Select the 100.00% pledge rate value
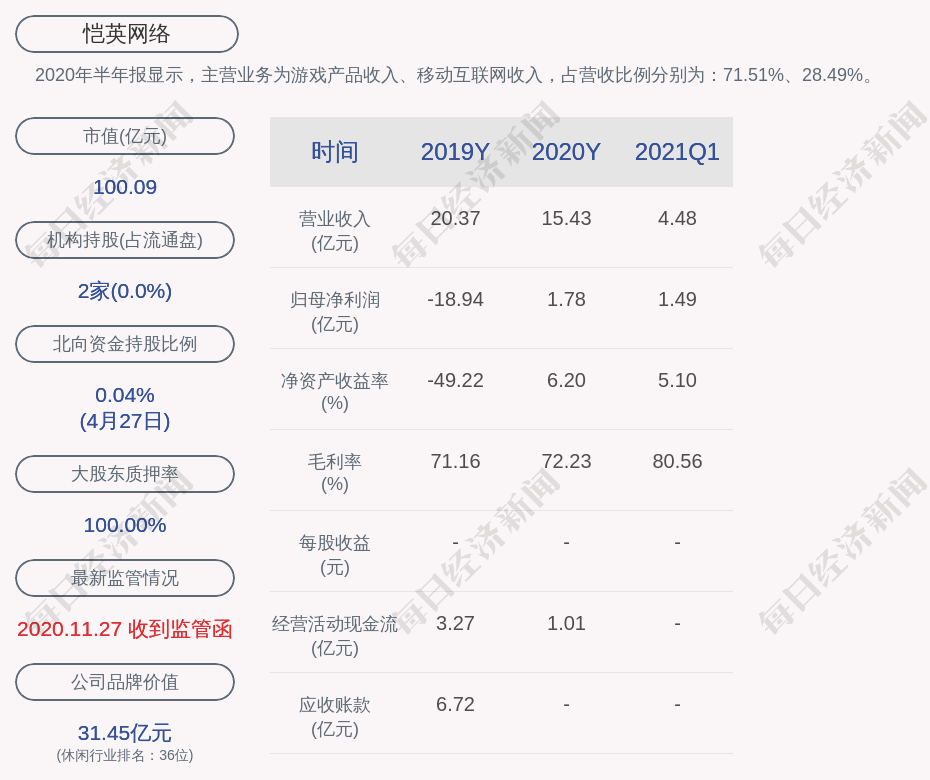The width and height of the screenshot is (930, 780). 125,525
